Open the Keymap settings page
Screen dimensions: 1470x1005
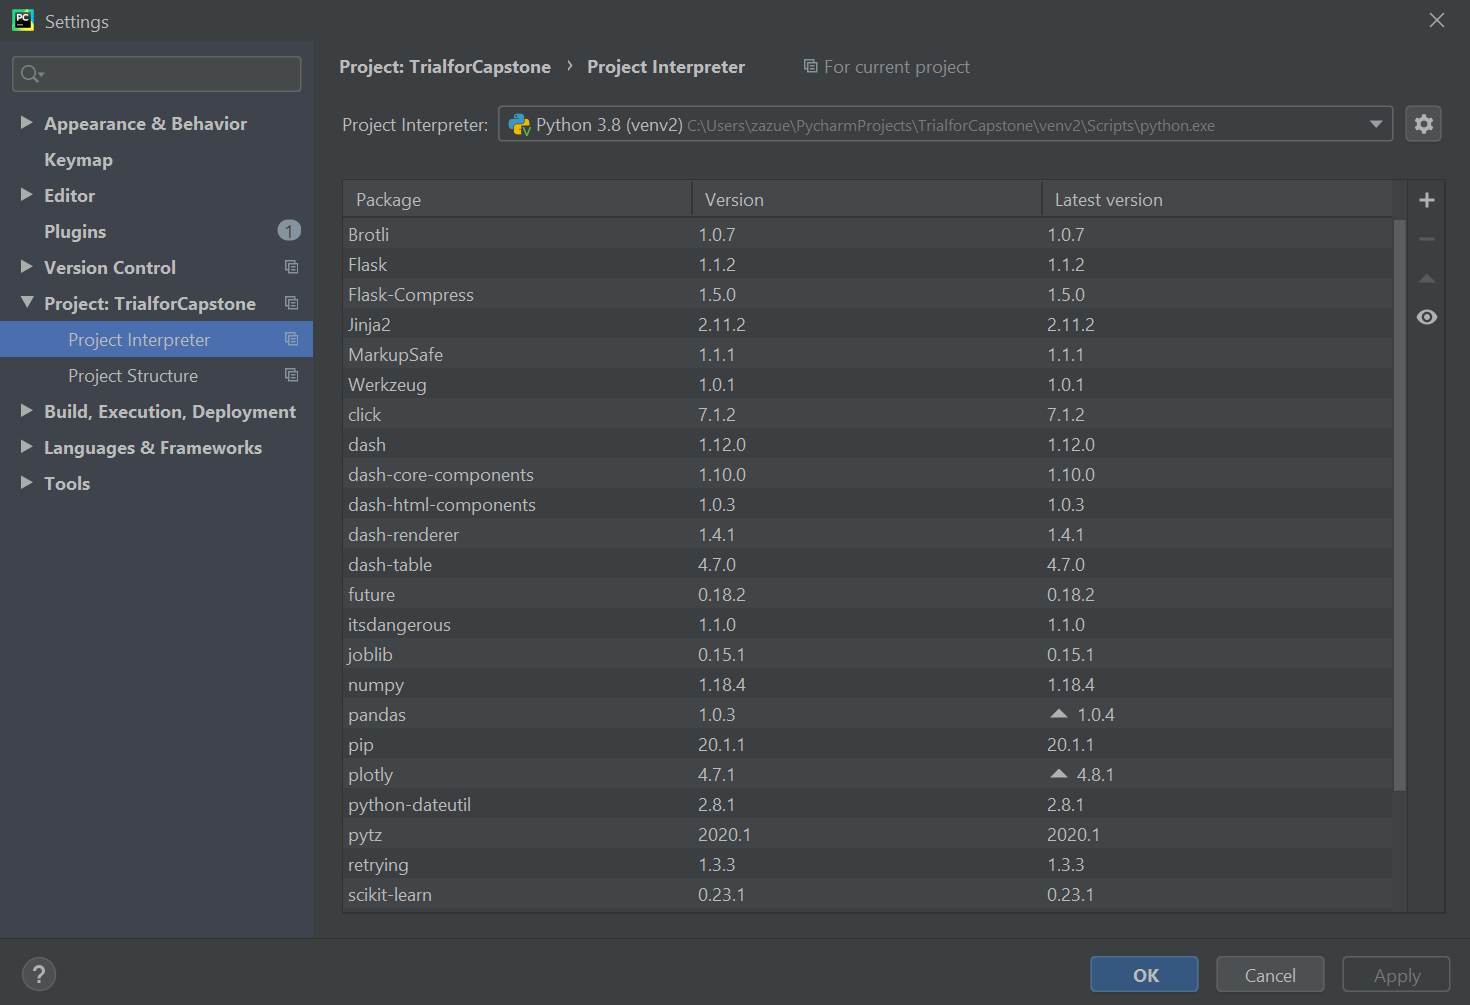coord(78,160)
